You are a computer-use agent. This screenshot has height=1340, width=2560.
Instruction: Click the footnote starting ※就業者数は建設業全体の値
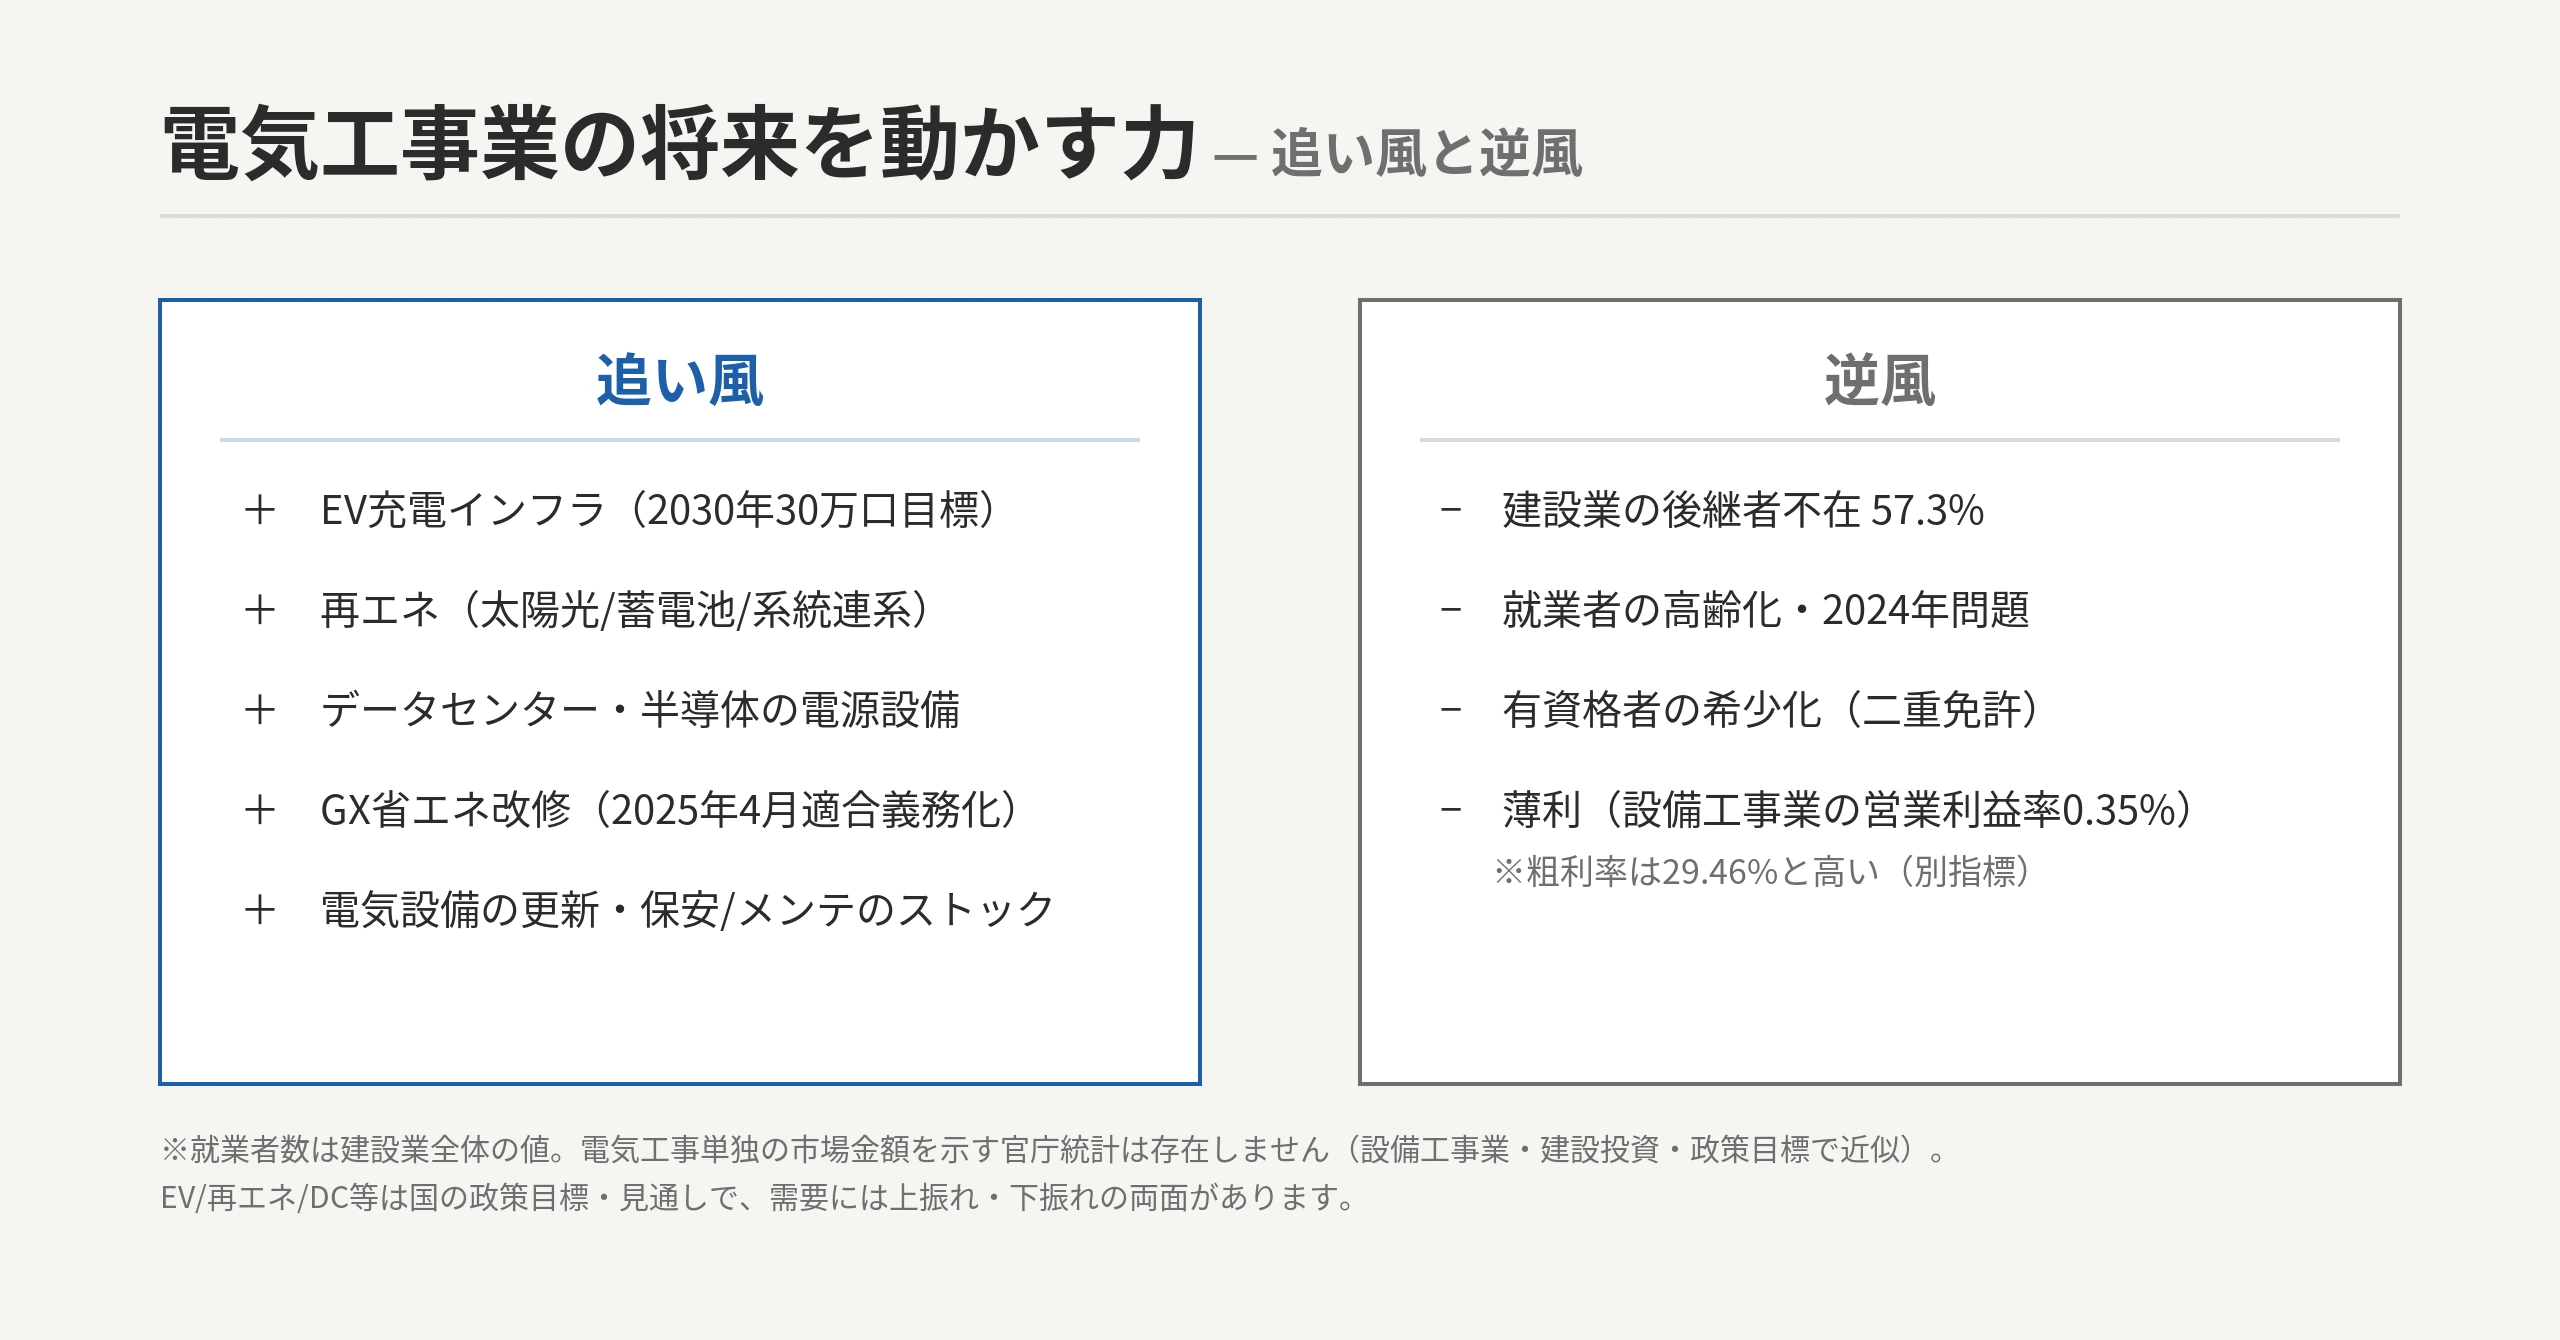(1054, 1150)
